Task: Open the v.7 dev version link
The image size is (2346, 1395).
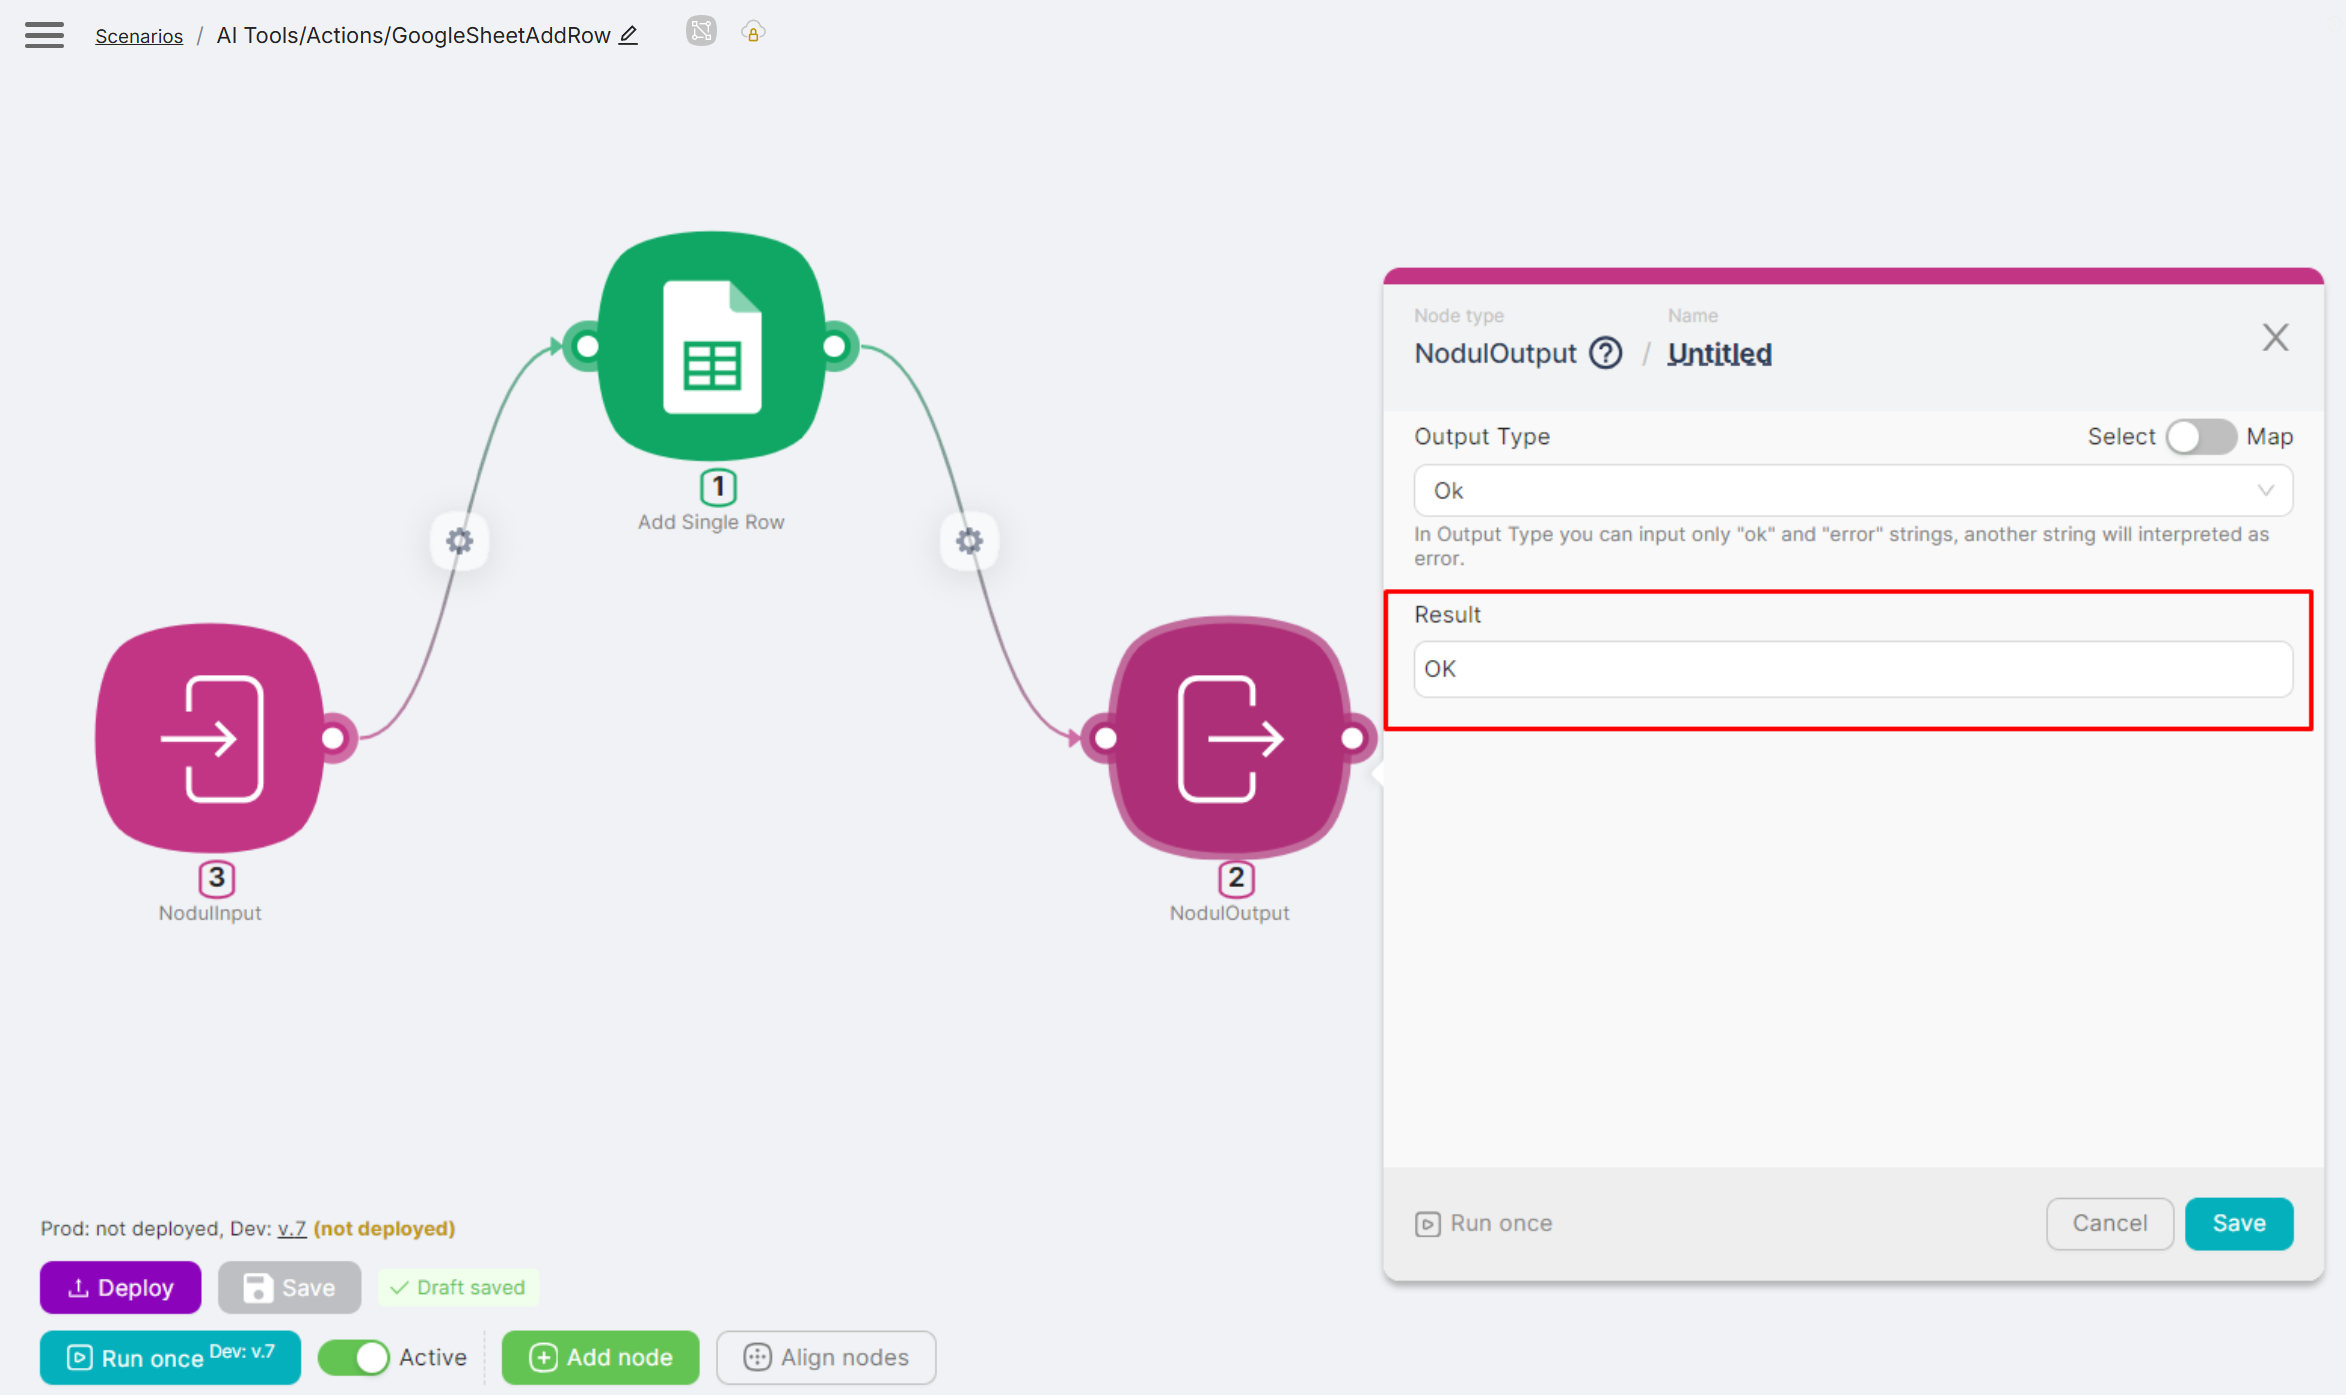Action: 291,1228
